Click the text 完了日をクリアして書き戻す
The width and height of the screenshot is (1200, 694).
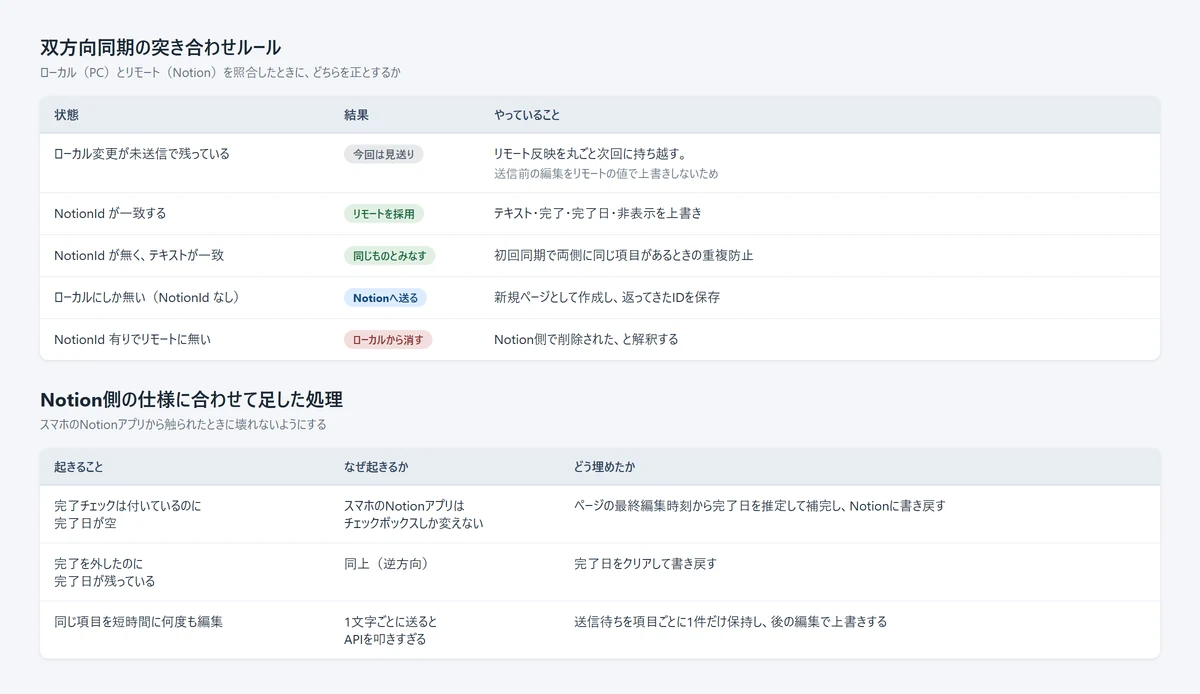pos(645,564)
